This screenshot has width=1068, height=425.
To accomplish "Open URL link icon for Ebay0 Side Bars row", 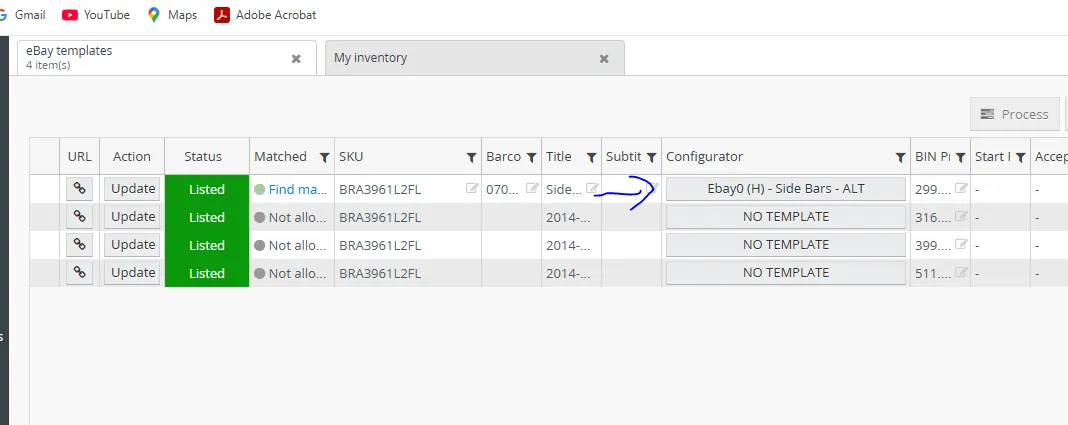I will 80,189.
